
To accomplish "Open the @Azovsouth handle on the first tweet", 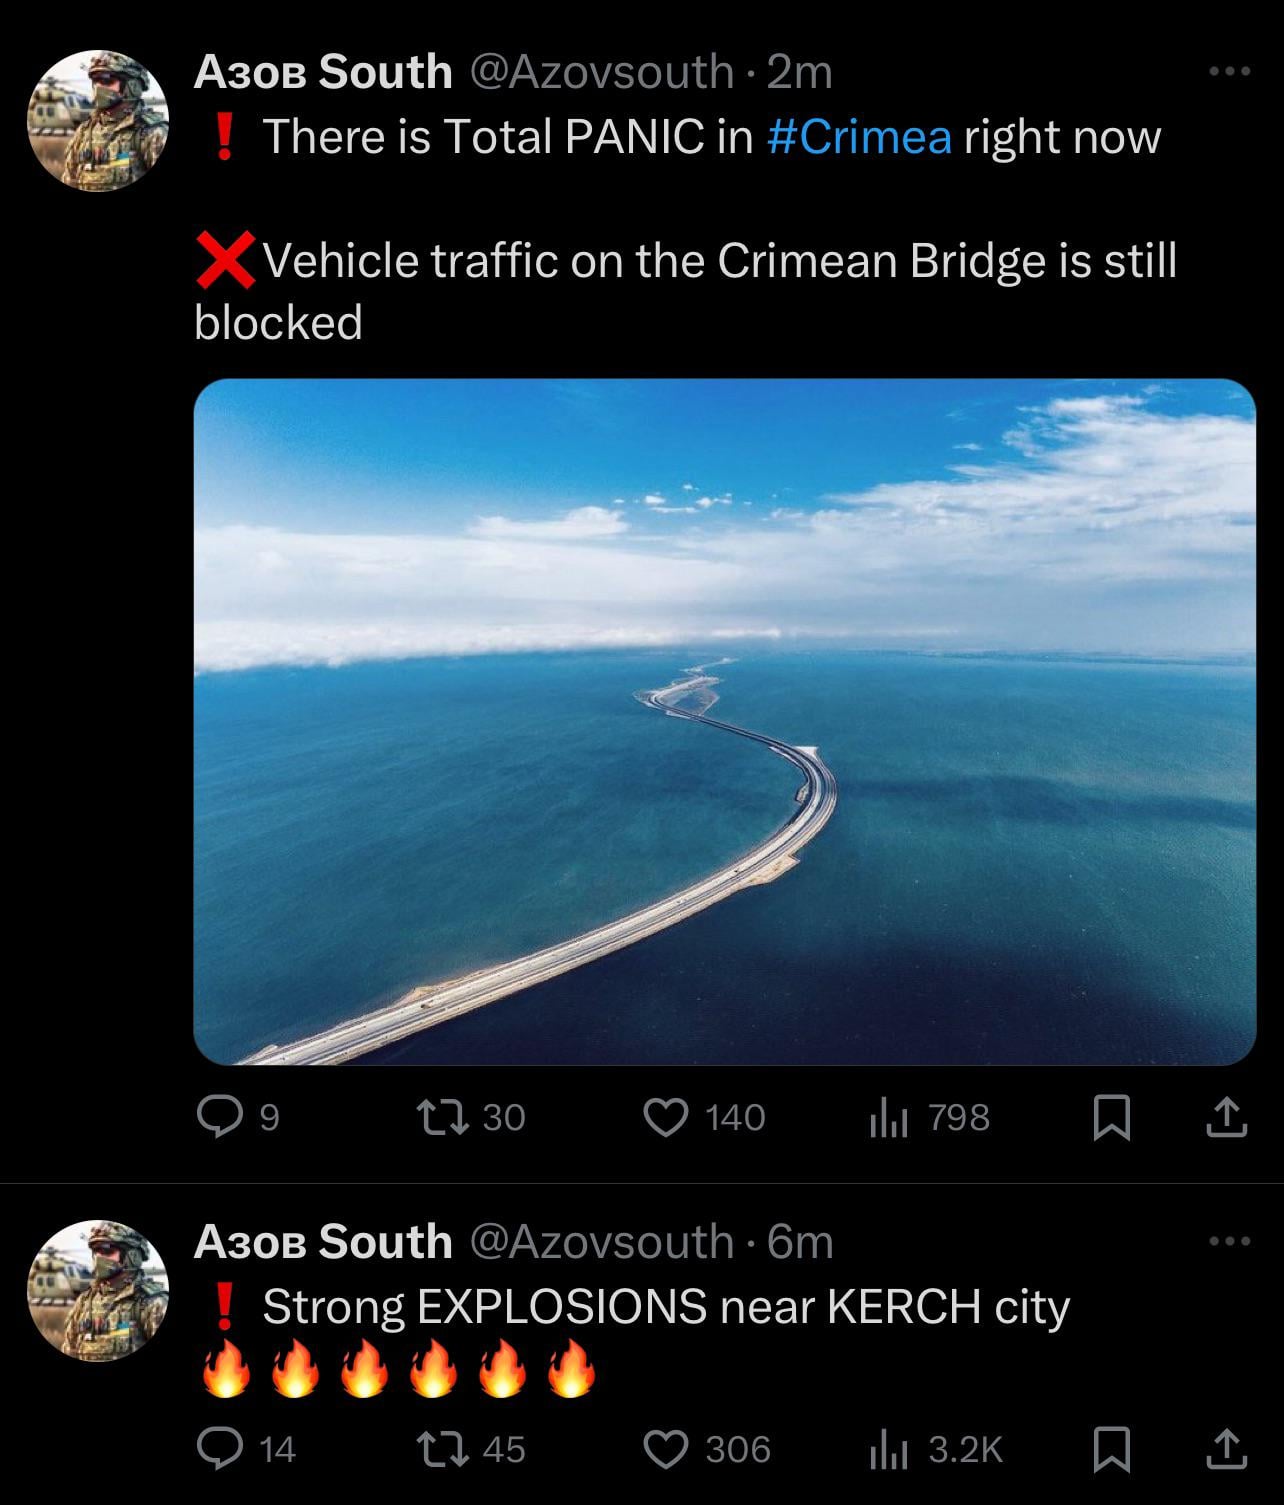I will [601, 72].
